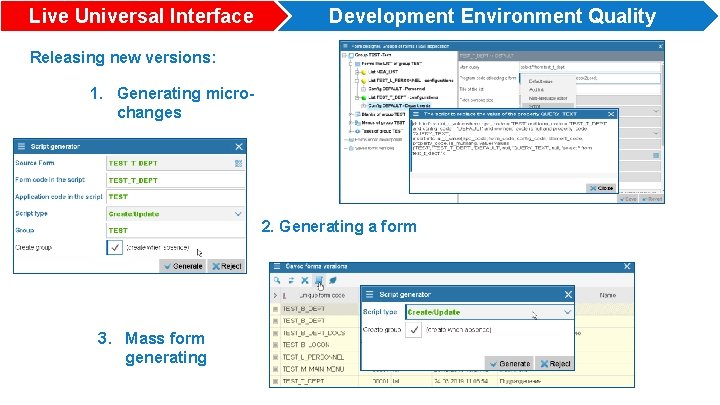Open the upper property dropdown in form designer

[x=656, y=111]
